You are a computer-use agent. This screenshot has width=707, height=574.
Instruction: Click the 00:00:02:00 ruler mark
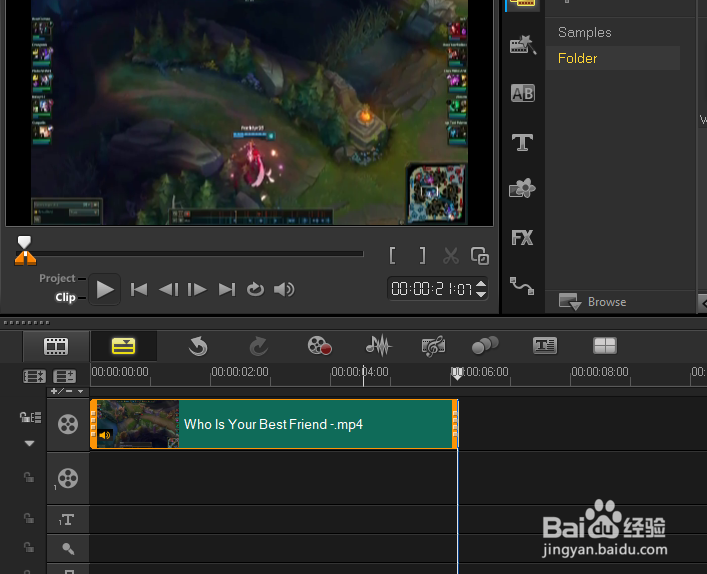[239, 372]
